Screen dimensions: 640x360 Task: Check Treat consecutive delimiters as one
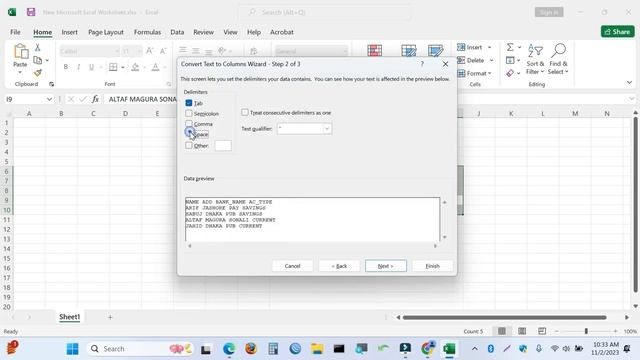click(x=244, y=112)
